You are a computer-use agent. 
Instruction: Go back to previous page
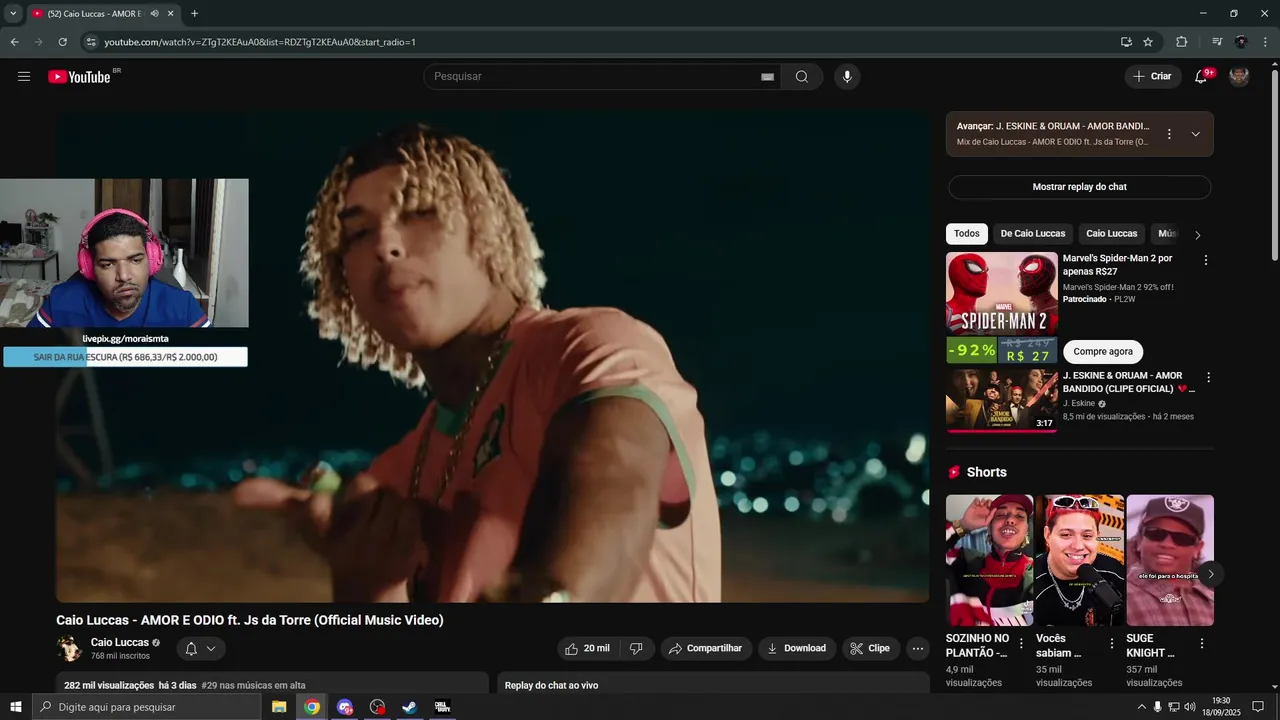14,42
